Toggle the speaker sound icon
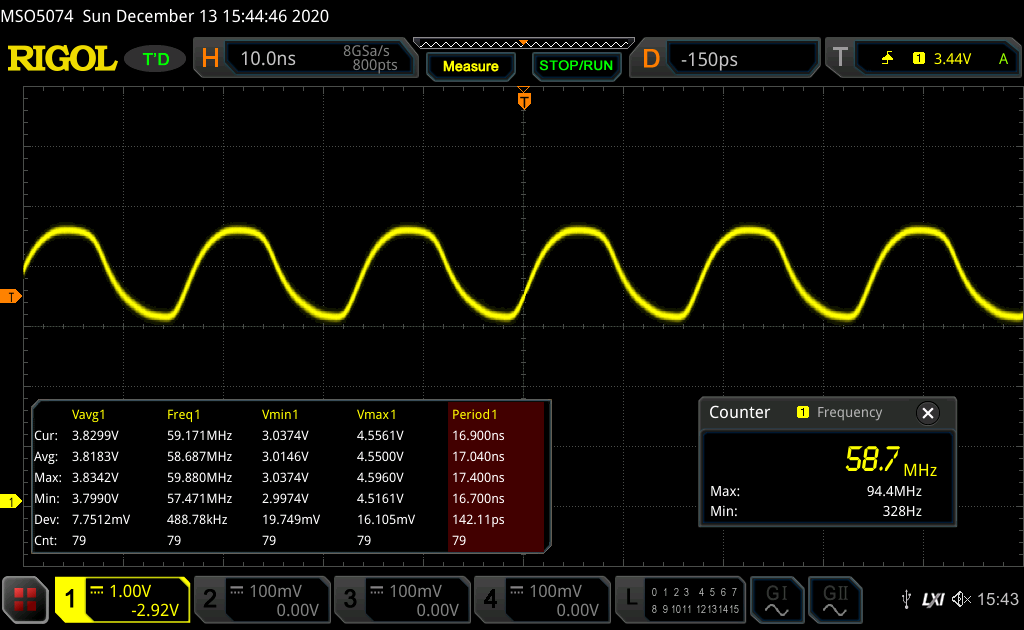 (961, 599)
